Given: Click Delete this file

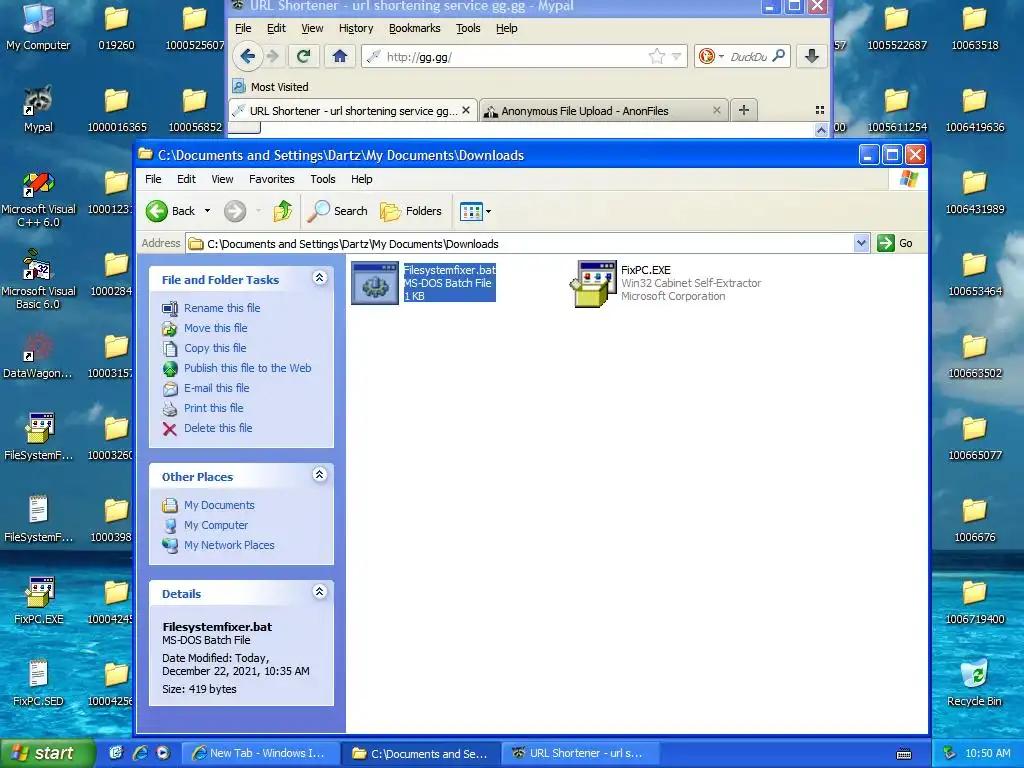Looking at the screenshot, I should pos(218,428).
